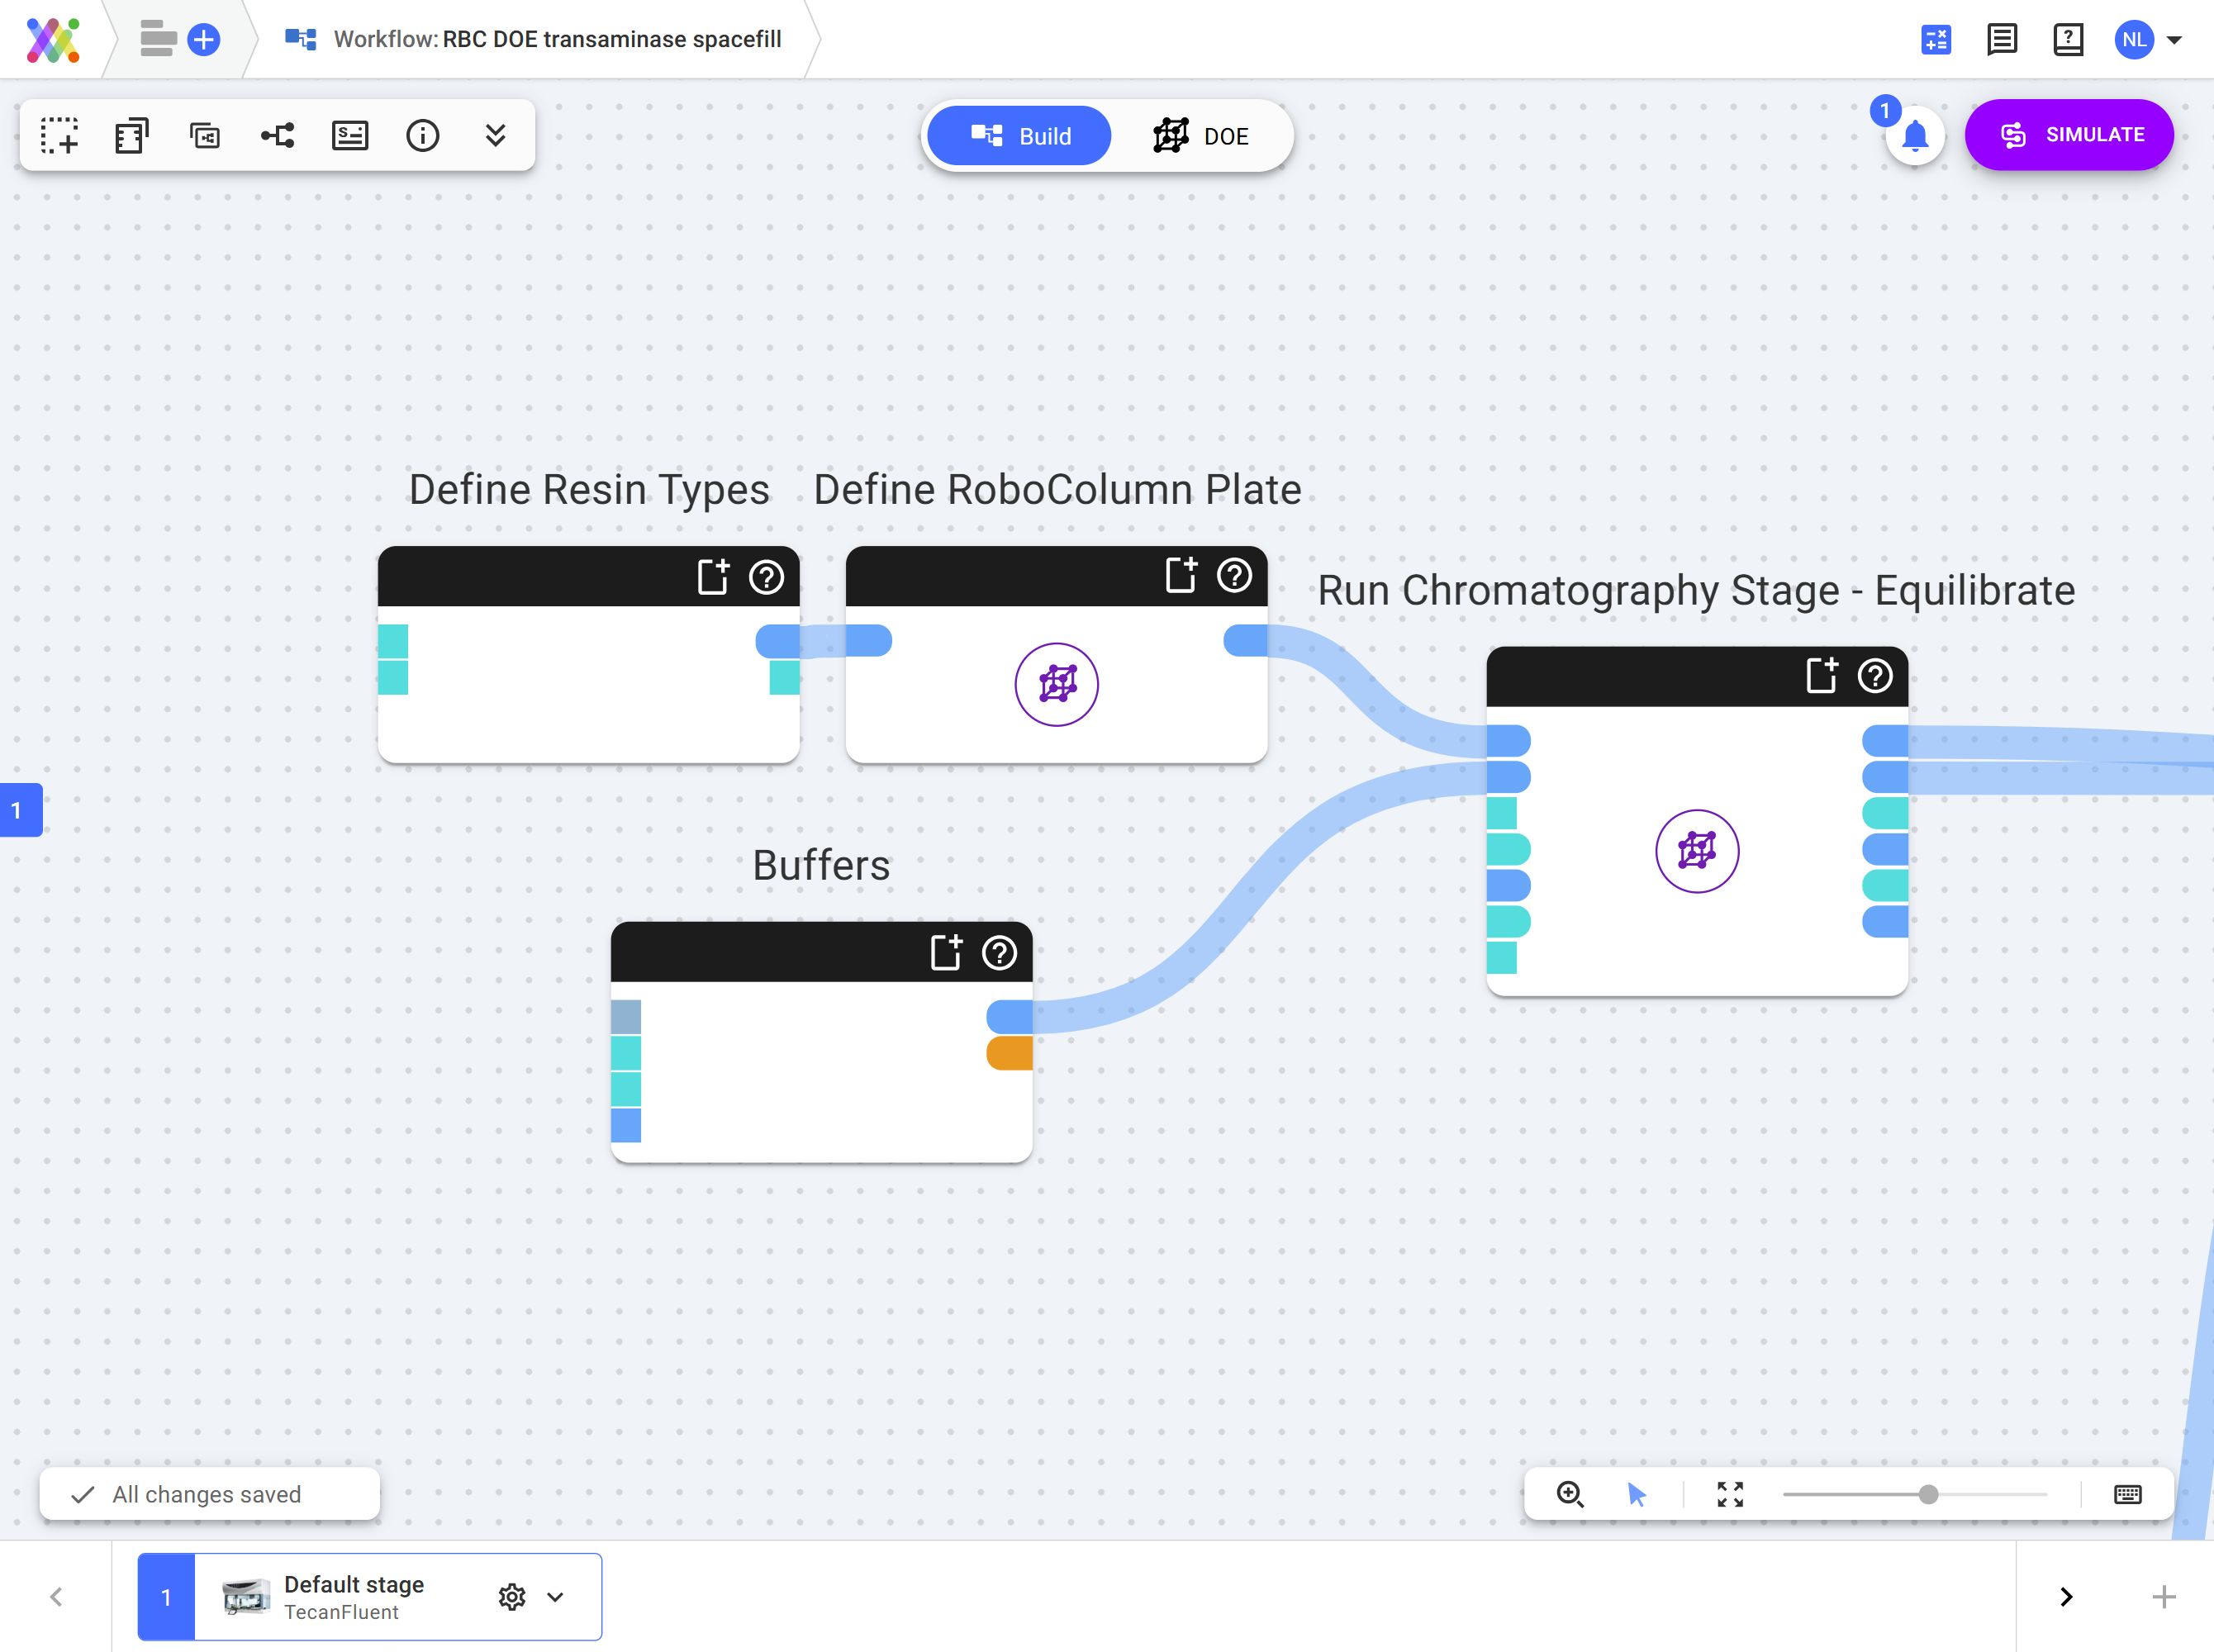Select the connections tool in the toolbar
Screen dimensions: 2214x1652
coord(277,135)
